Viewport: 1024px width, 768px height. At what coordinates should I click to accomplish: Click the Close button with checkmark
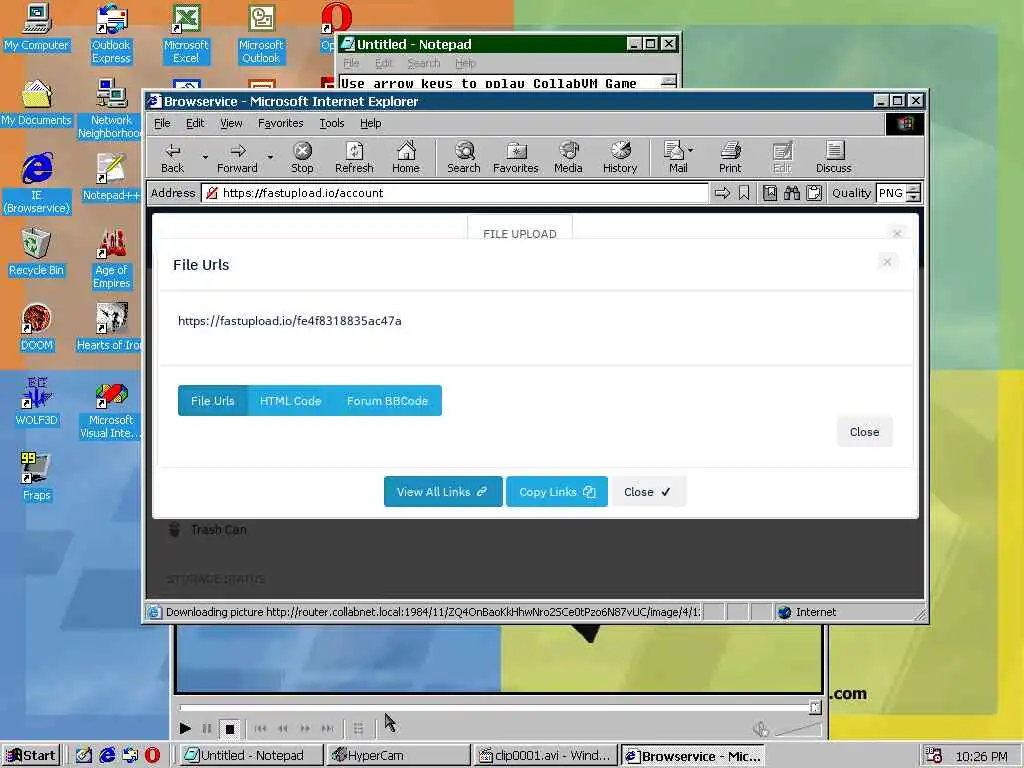click(x=647, y=492)
